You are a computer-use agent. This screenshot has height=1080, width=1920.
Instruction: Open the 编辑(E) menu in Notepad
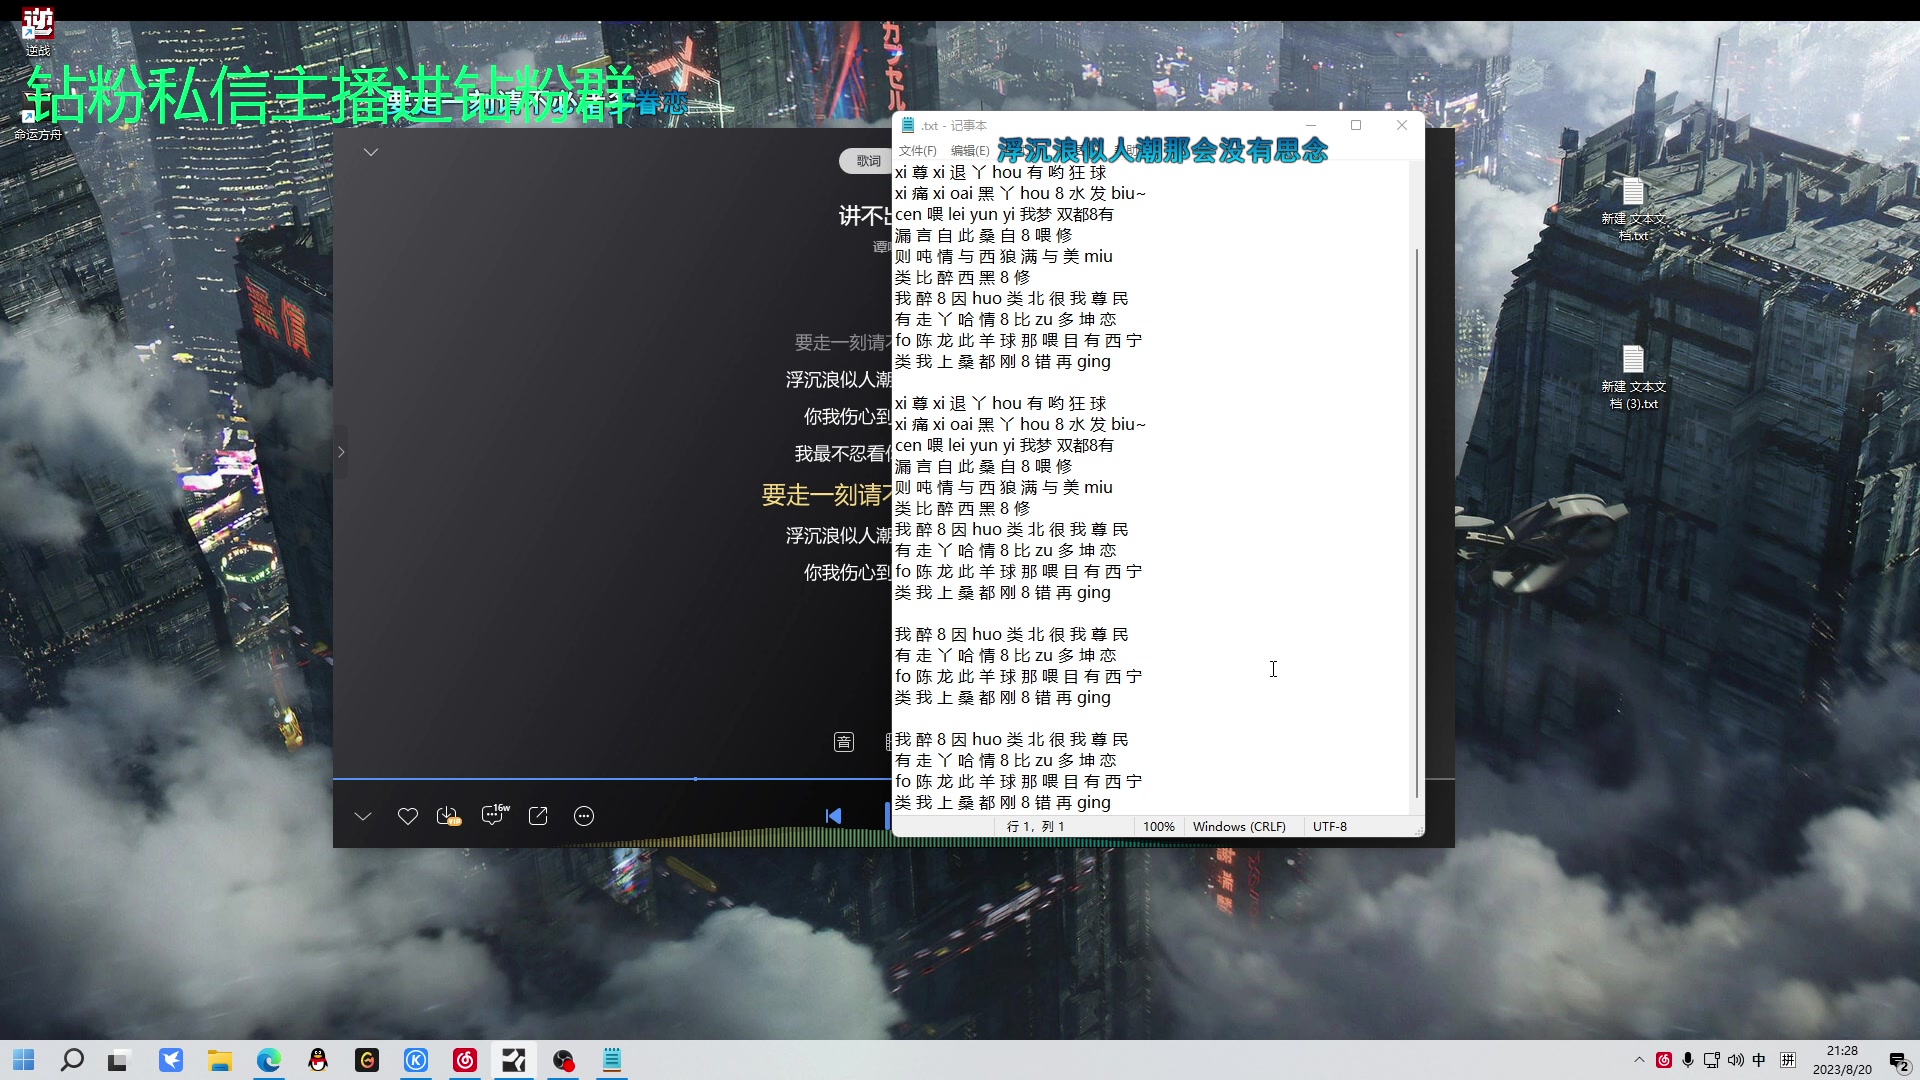point(969,150)
